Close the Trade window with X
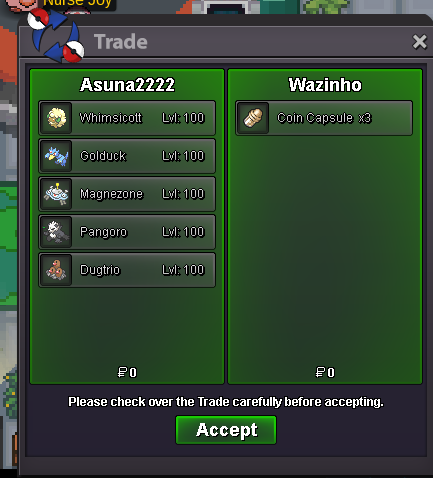Screen dimensions: 433x478 [419, 42]
